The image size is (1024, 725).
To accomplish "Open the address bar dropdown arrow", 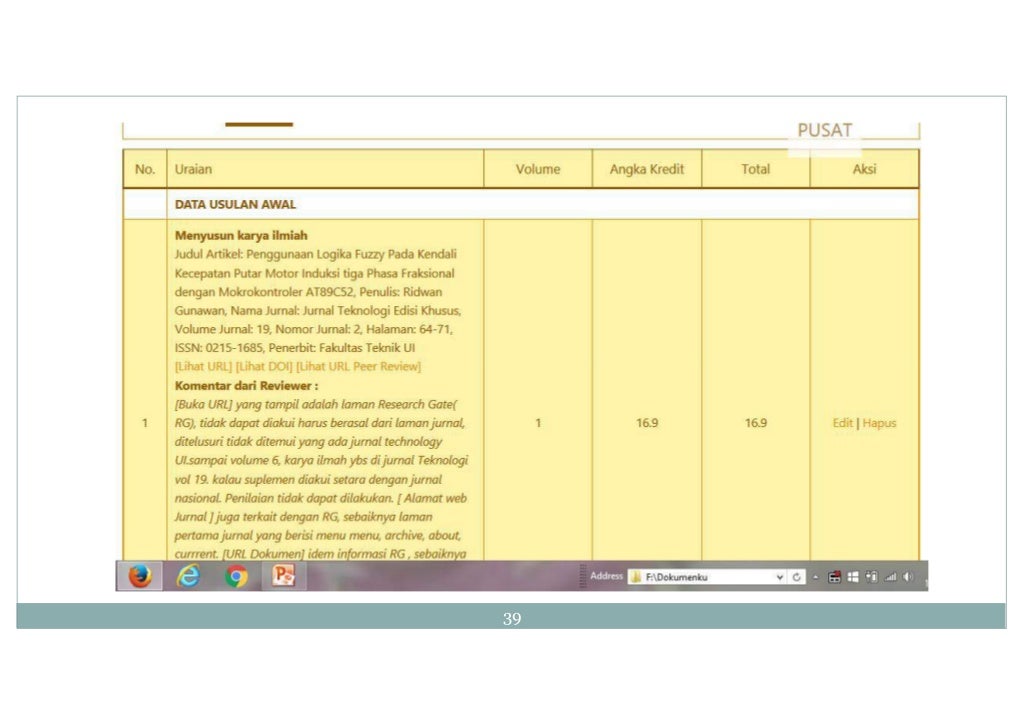I will tap(780, 577).
